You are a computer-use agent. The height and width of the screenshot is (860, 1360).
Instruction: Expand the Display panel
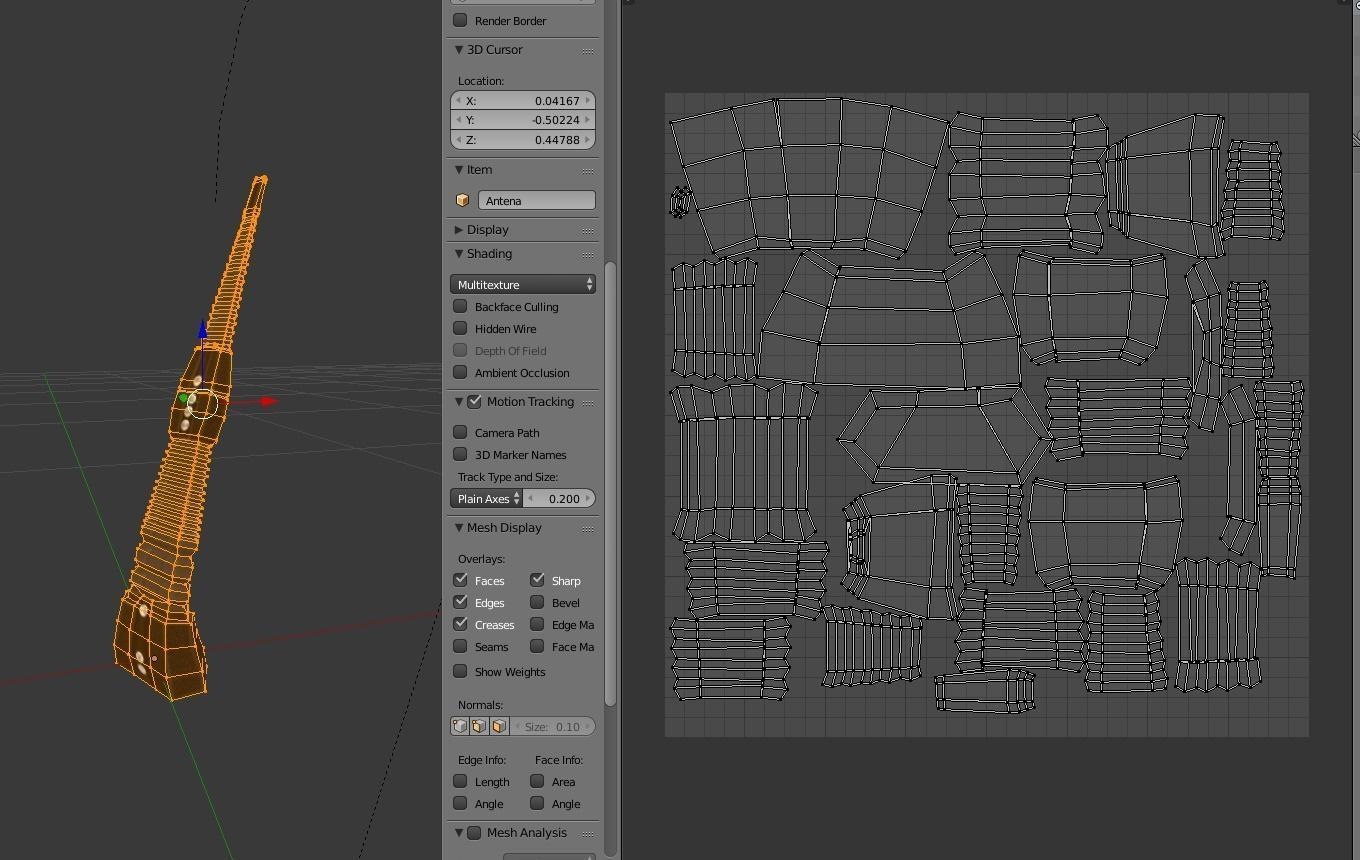point(459,230)
